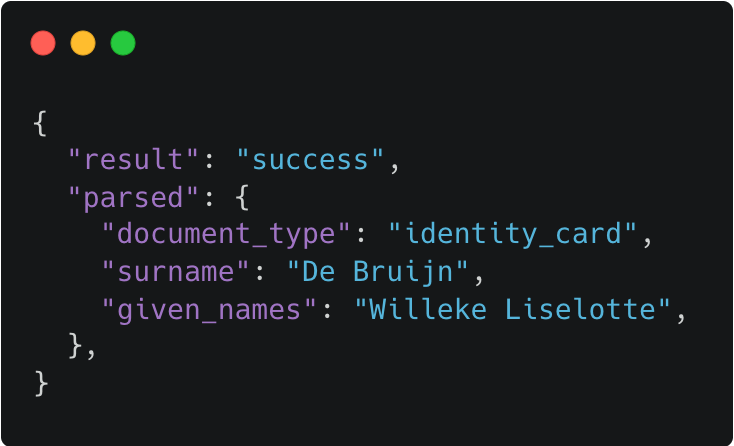
Task: Click the "result" key text
Action: tap(133, 160)
